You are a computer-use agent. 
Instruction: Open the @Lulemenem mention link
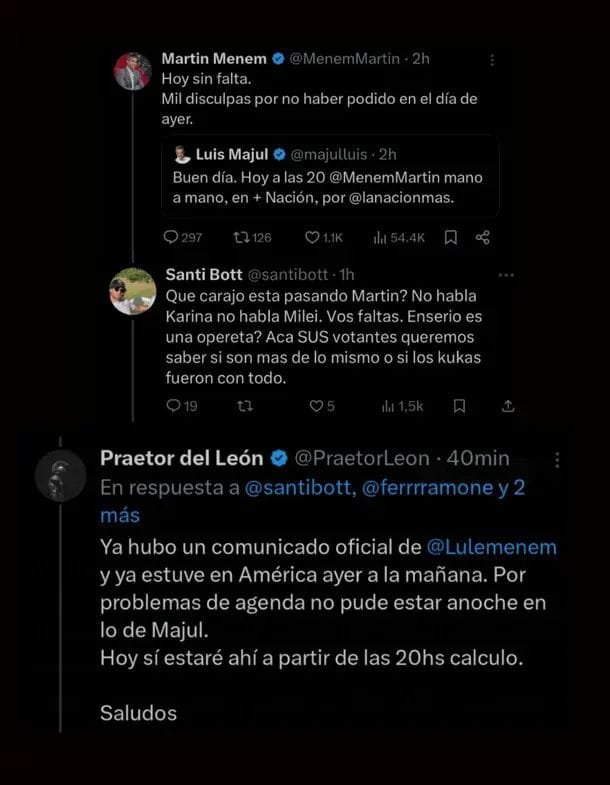click(x=492, y=547)
